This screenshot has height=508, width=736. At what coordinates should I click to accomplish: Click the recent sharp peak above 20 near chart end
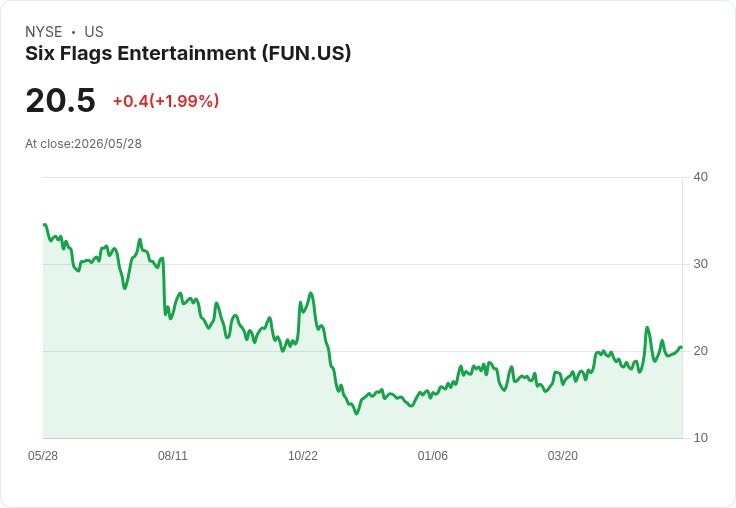647,327
